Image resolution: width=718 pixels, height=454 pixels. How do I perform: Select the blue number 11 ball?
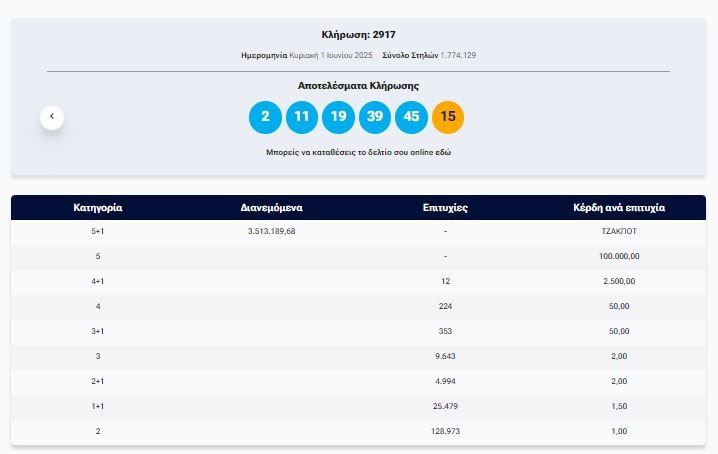(302, 117)
